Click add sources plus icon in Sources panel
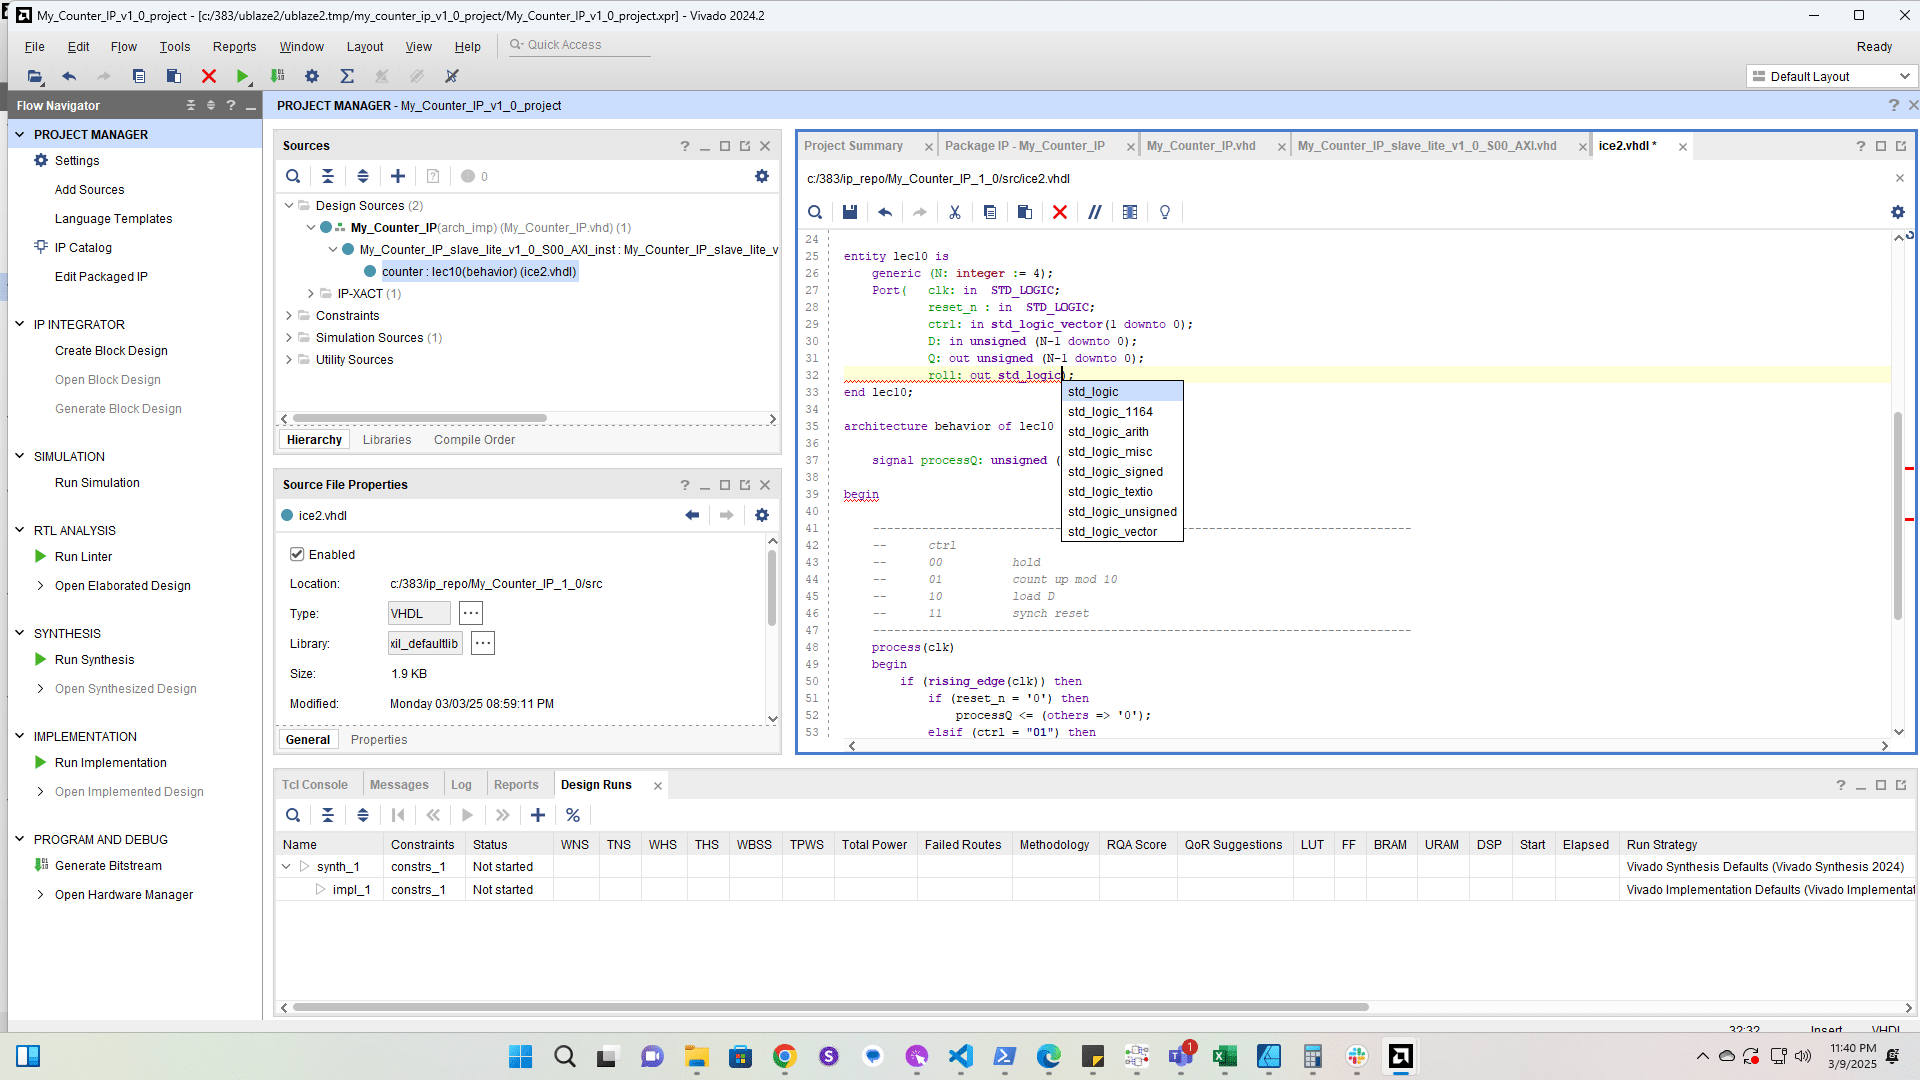Image resolution: width=1920 pixels, height=1080 pixels. (398, 176)
